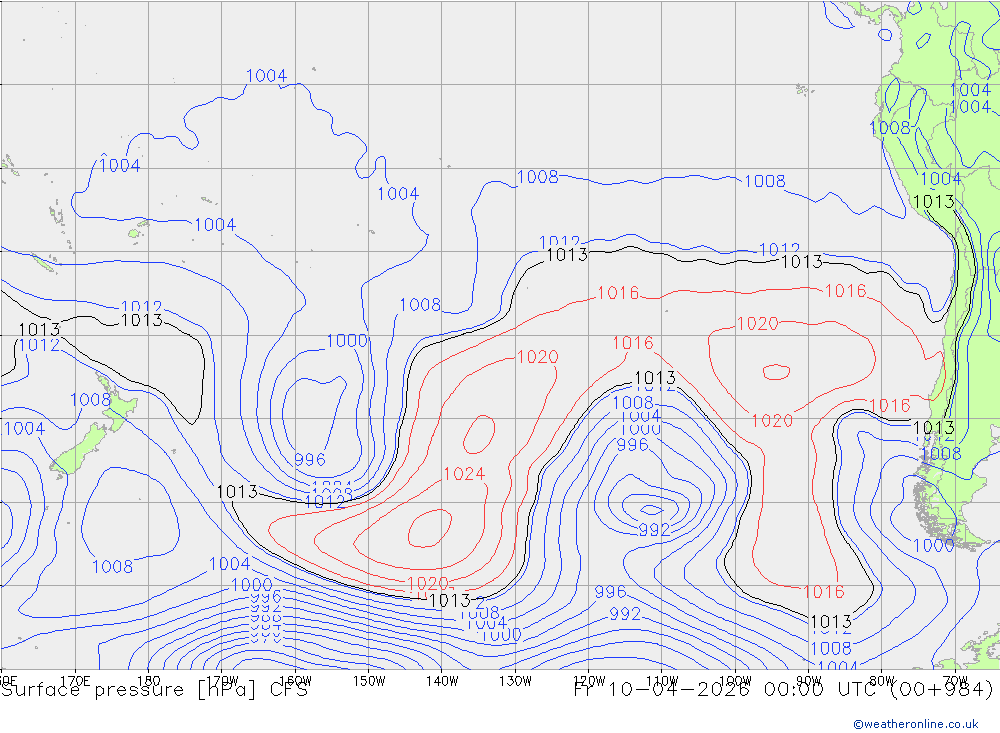The width and height of the screenshot is (1000, 733).
Task: Click the 80W longitude label
Action: 882,681
